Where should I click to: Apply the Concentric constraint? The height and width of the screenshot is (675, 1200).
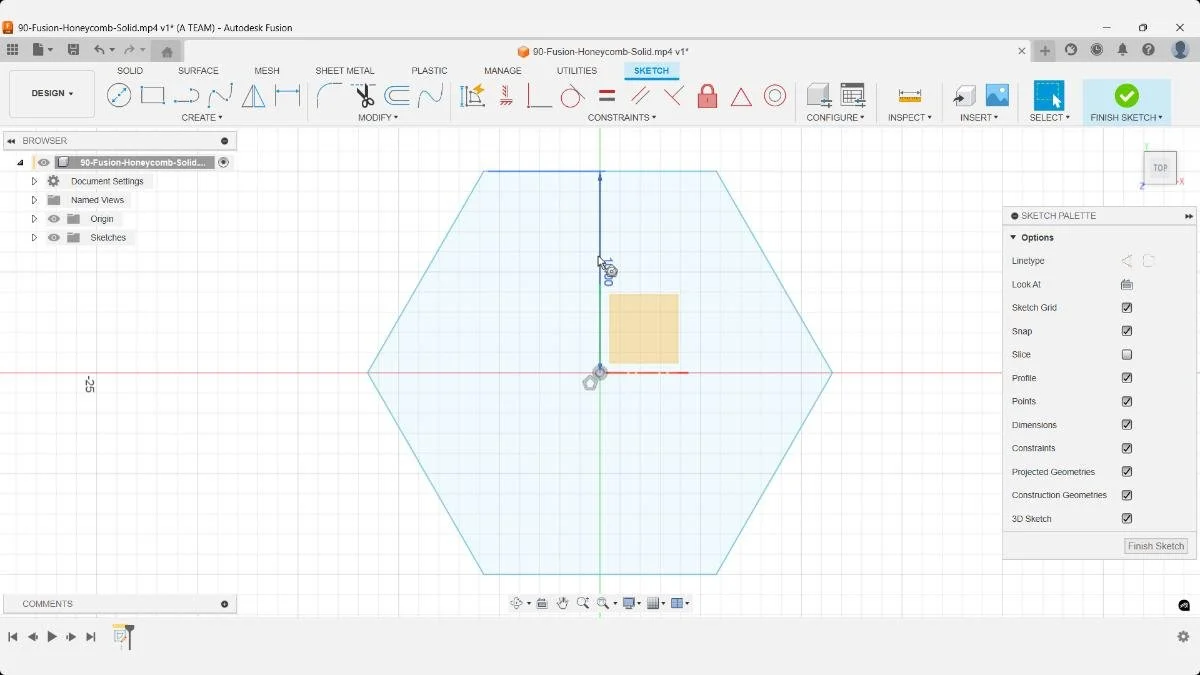[774, 95]
